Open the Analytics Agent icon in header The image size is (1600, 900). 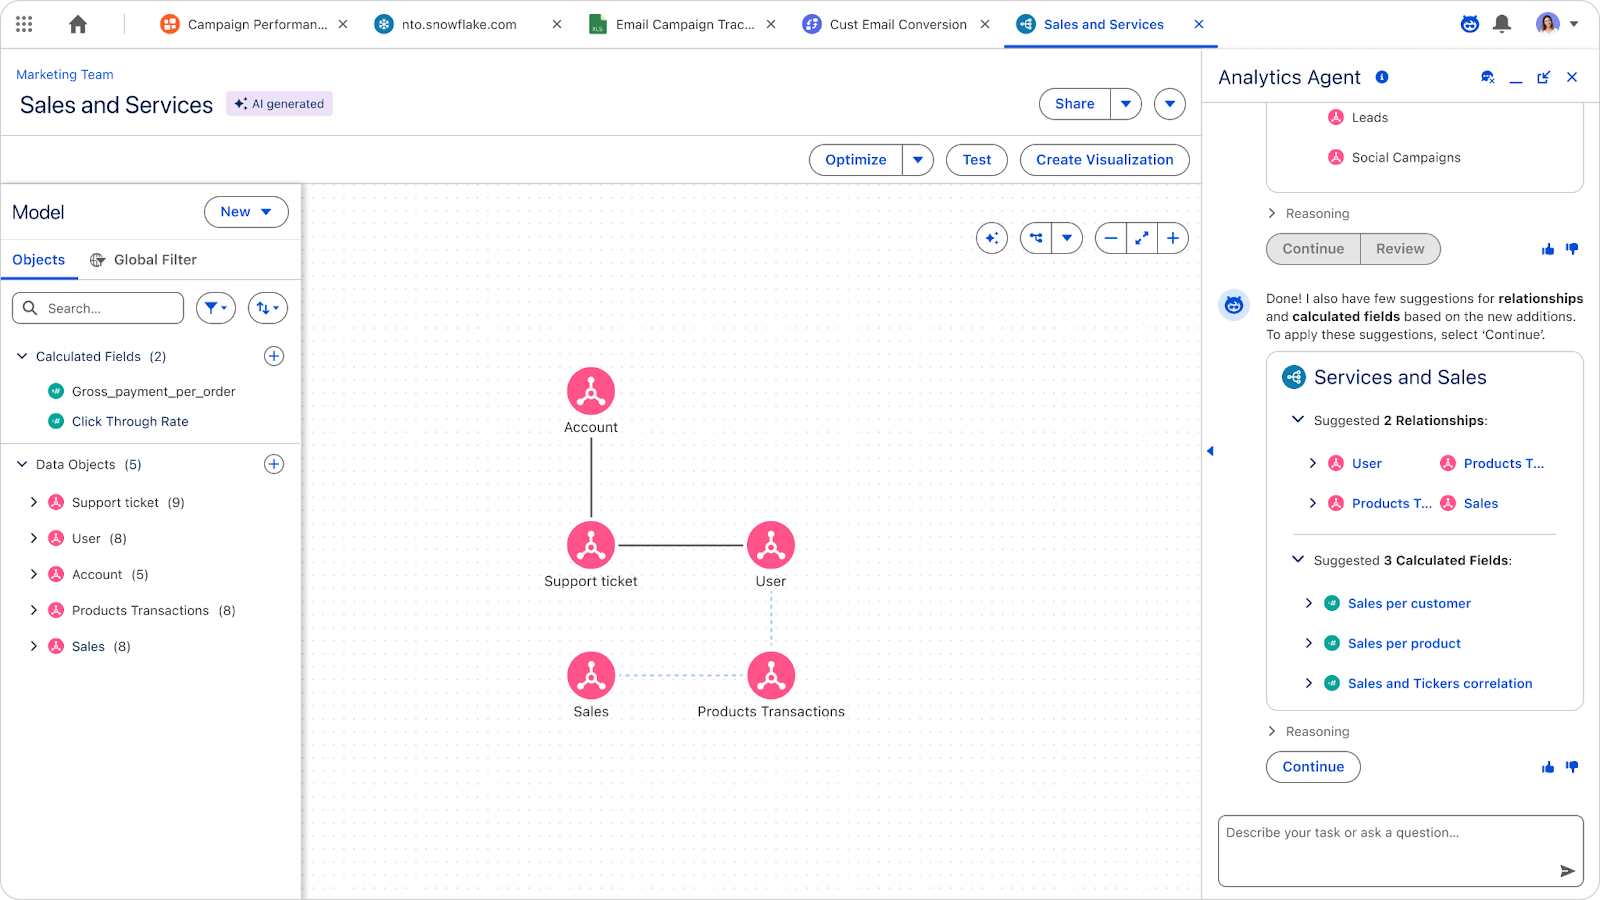(1469, 24)
